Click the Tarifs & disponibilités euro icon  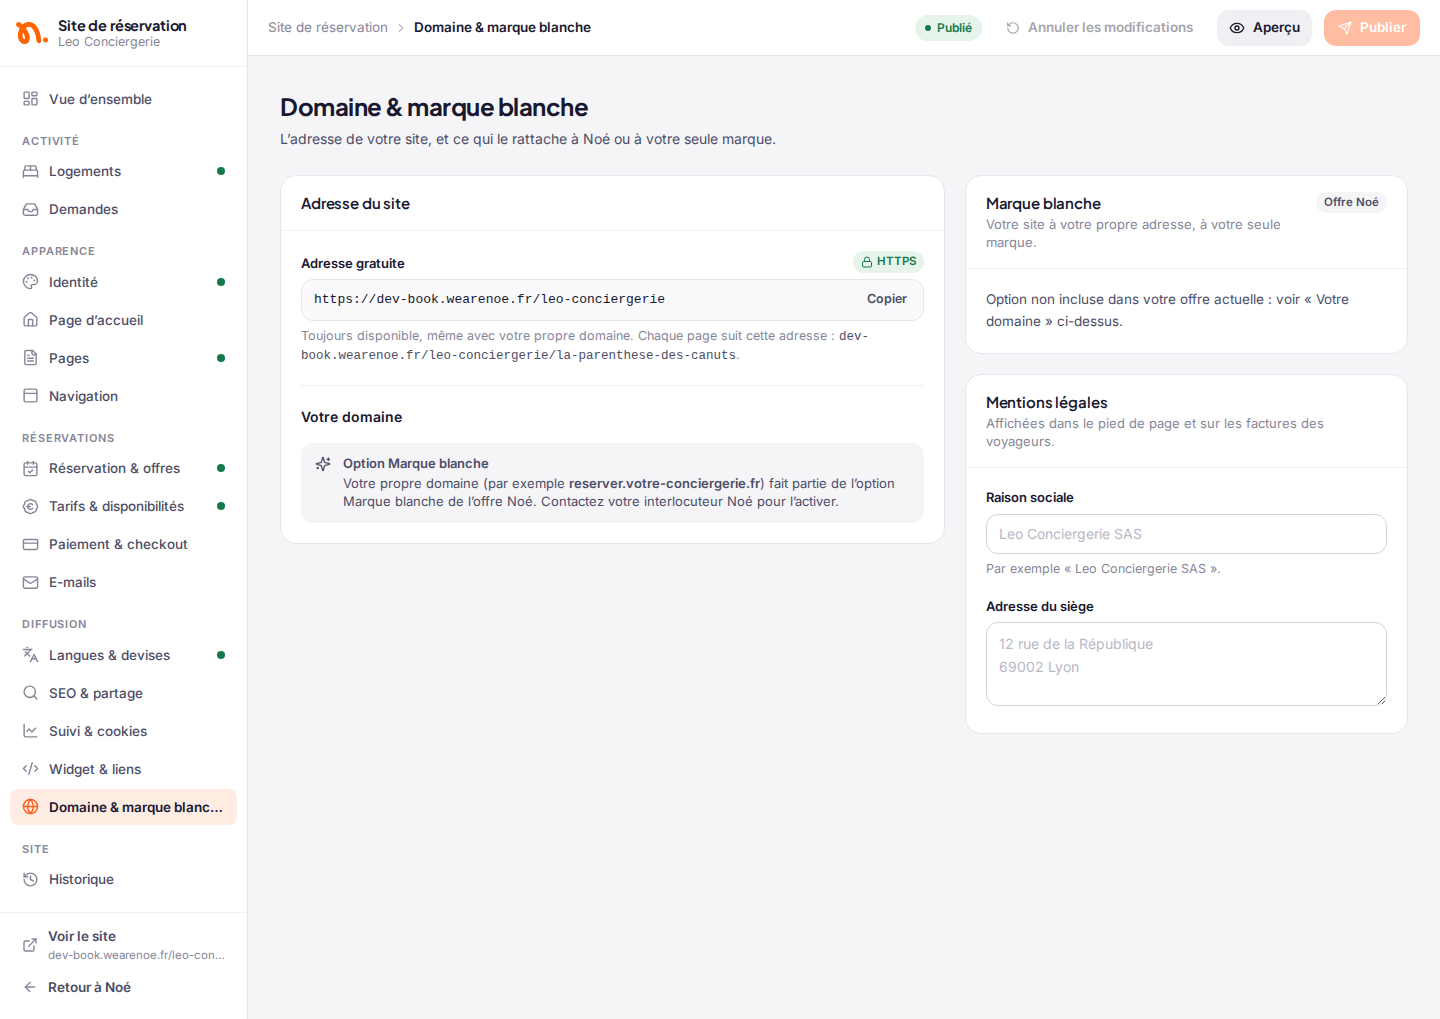coord(31,506)
